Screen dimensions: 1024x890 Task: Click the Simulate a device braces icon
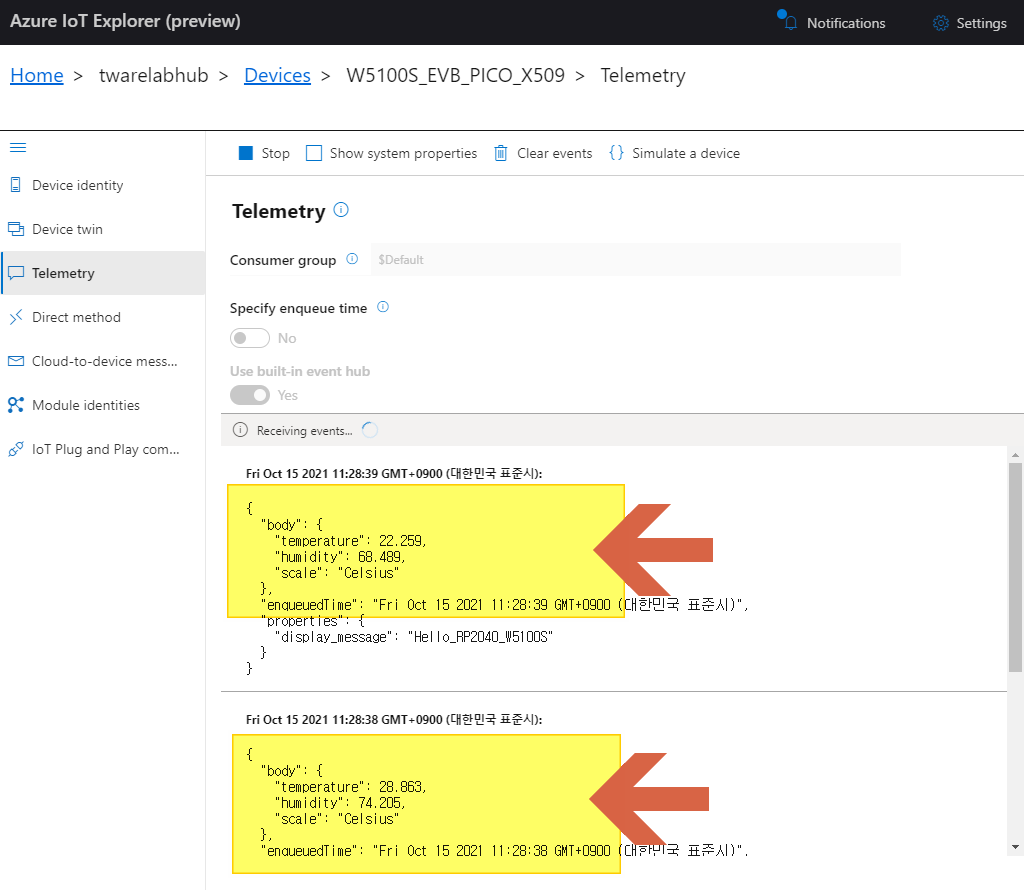616,153
